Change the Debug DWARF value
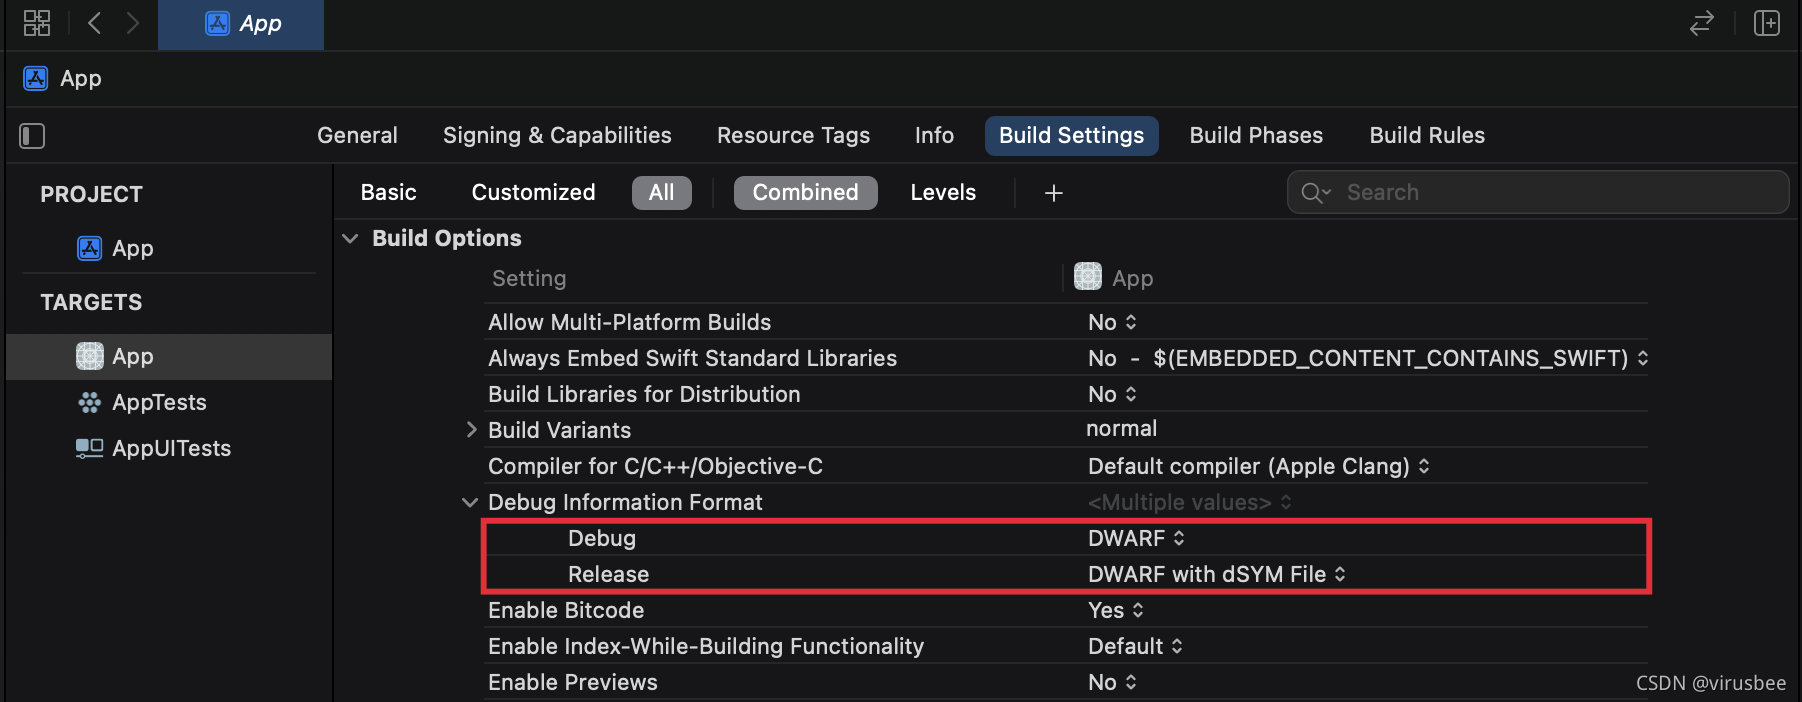1802x702 pixels. pyautogui.click(x=1136, y=538)
